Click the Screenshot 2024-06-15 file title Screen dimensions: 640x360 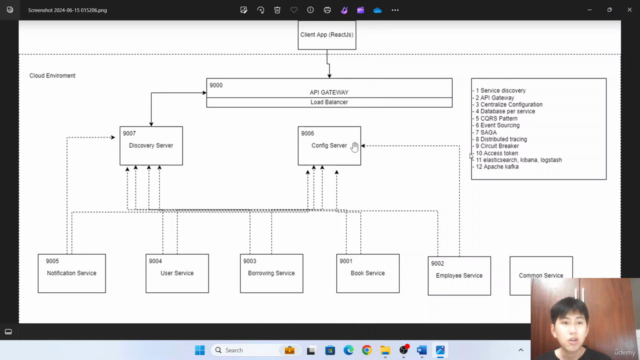coord(67,10)
